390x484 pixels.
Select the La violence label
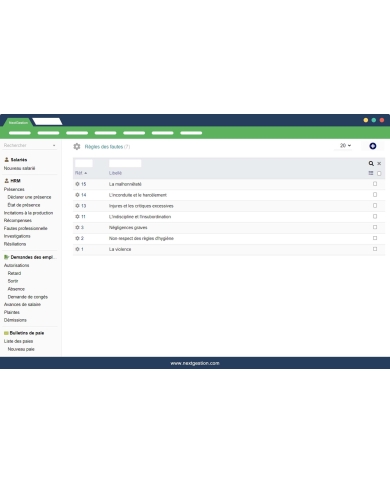click(120, 249)
